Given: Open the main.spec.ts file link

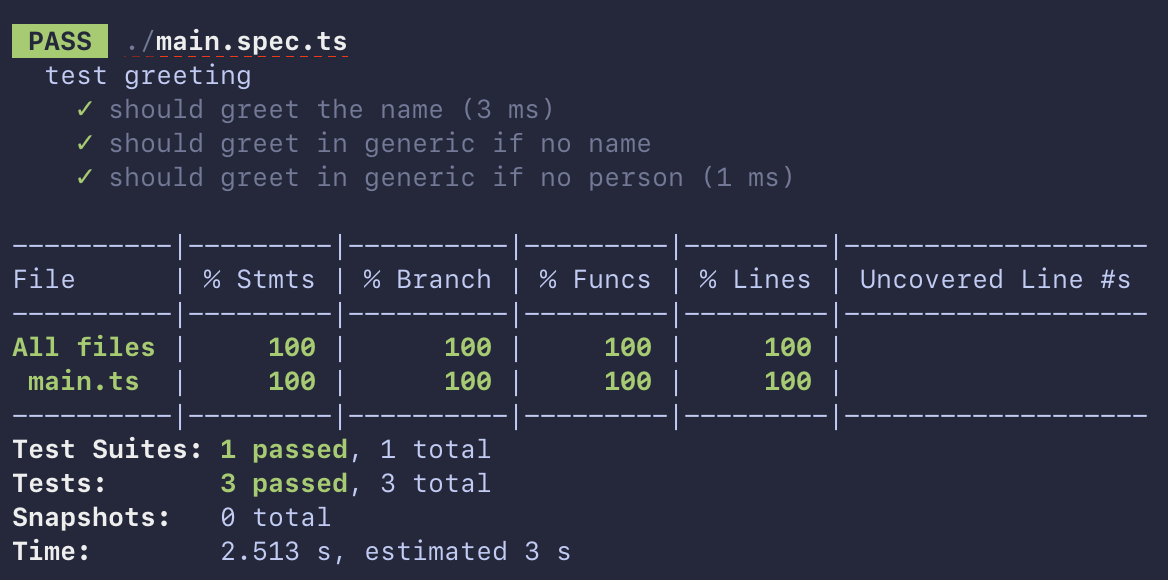Looking at the screenshot, I should click(x=236, y=42).
